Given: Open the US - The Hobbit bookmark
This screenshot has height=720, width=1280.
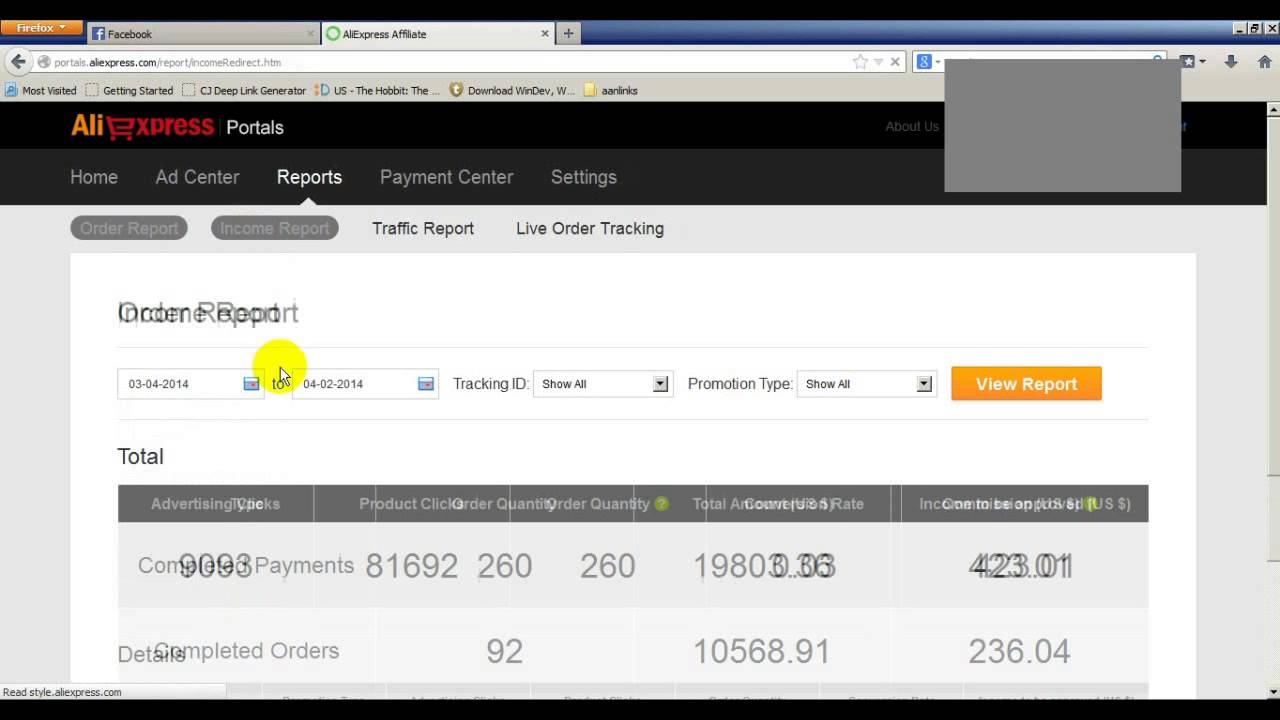Looking at the screenshot, I should pos(377,90).
